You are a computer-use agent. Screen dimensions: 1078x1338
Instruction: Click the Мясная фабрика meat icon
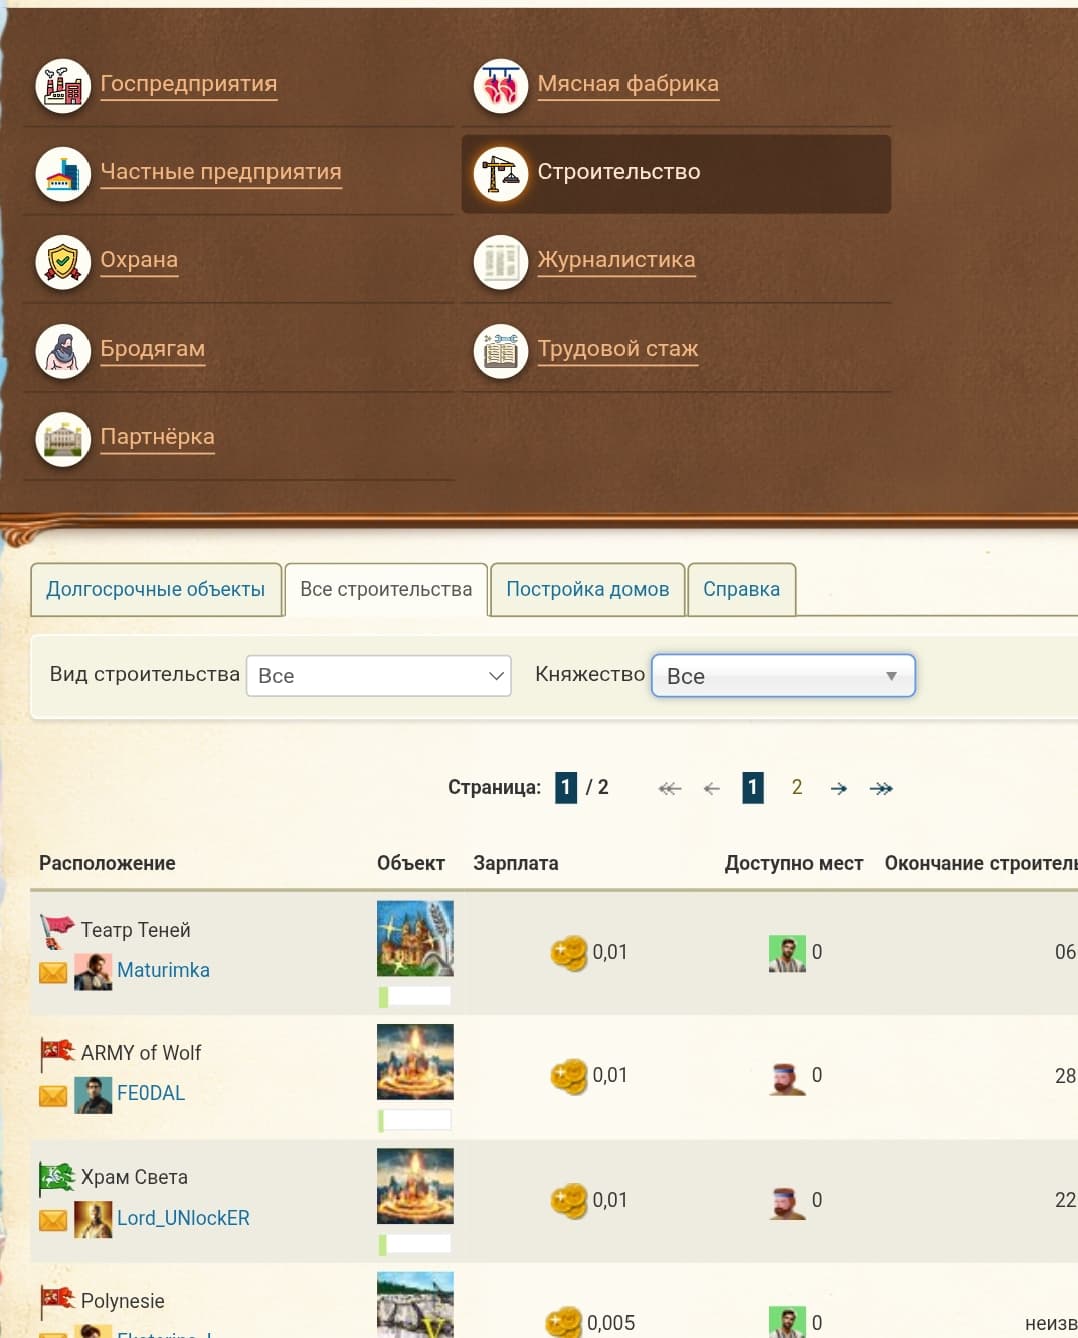point(500,86)
